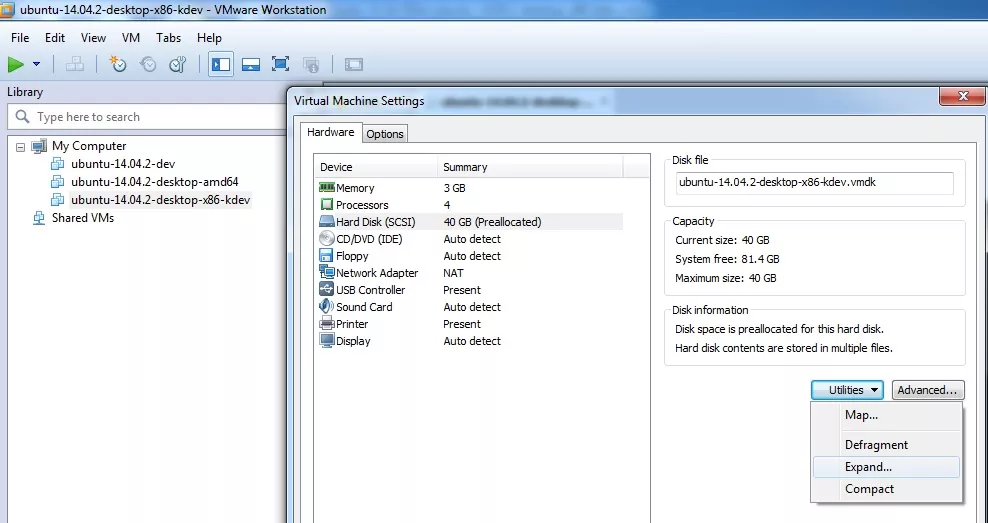
Task: Select the CD/DVD (IDE) device row
Action: click(x=471, y=239)
